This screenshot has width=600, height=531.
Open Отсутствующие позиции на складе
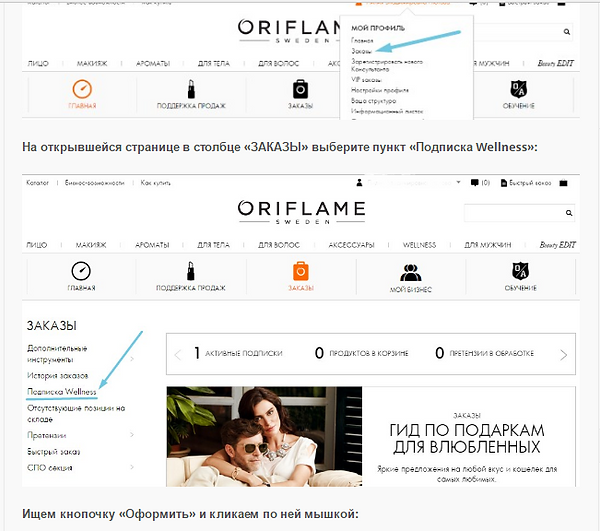(76, 414)
